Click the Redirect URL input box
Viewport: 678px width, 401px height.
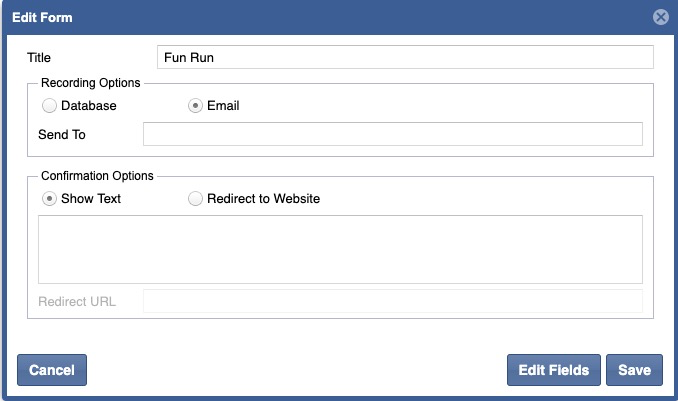click(x=392, y=301)
